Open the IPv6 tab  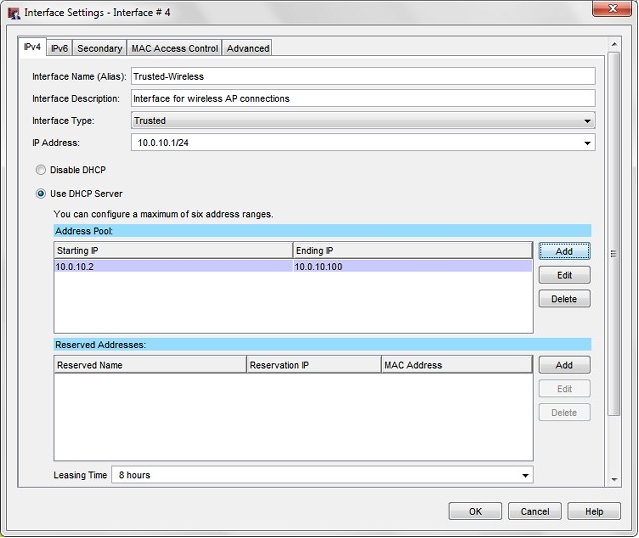click(59, 49)
